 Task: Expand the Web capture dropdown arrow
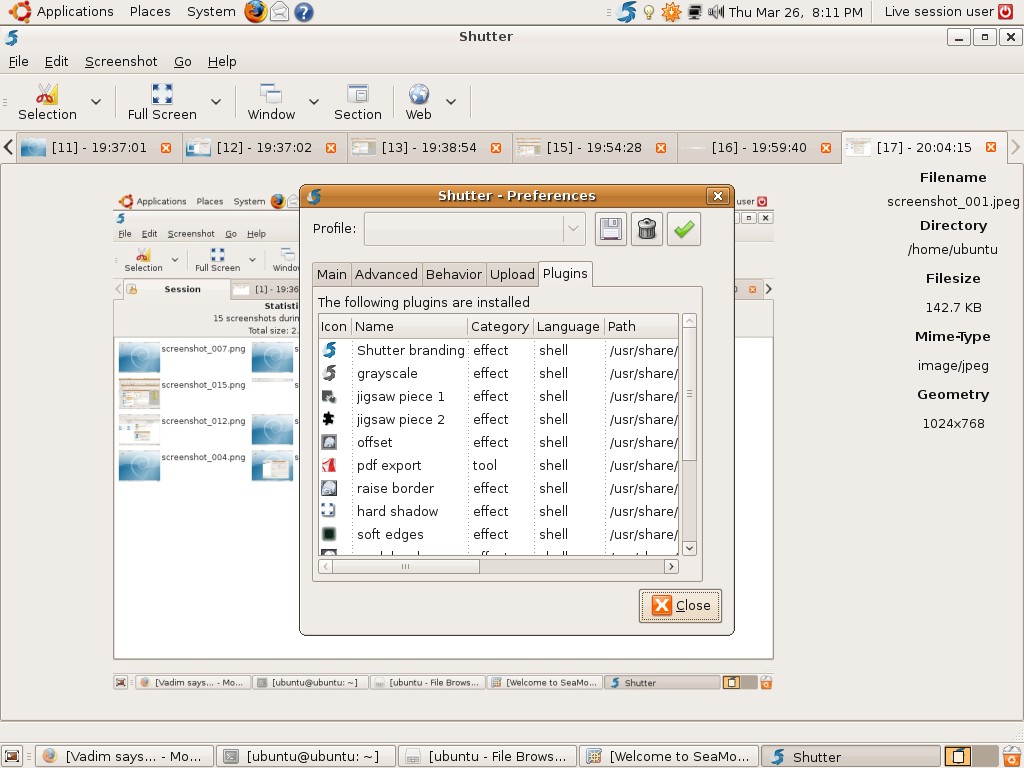pyautogui.click(x=451, y=101)
